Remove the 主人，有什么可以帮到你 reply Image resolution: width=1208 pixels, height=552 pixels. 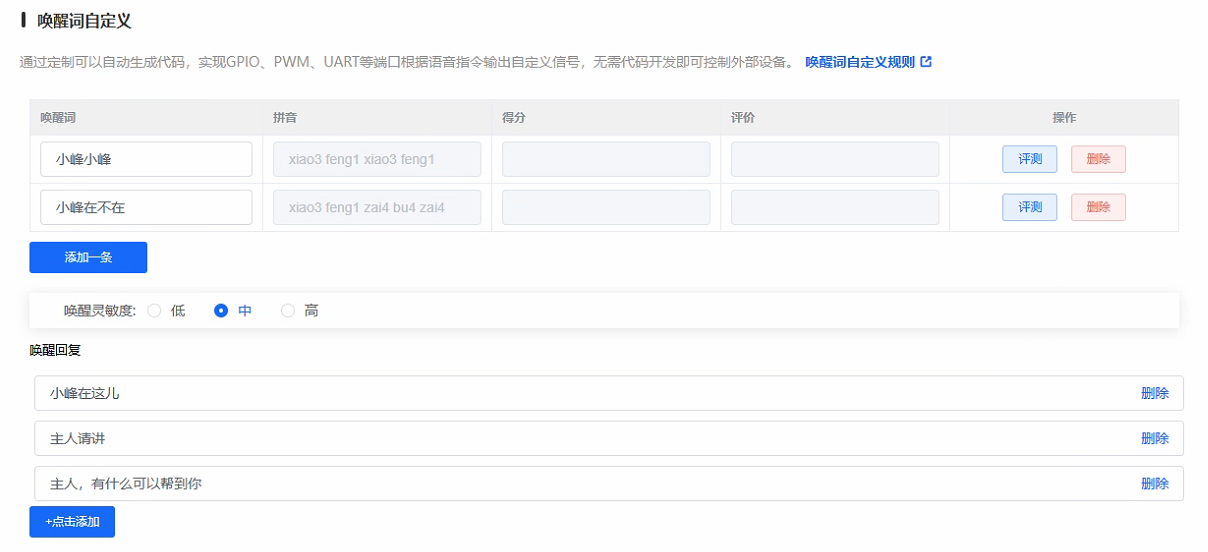pyautogui.click(x=1154, y=483)
